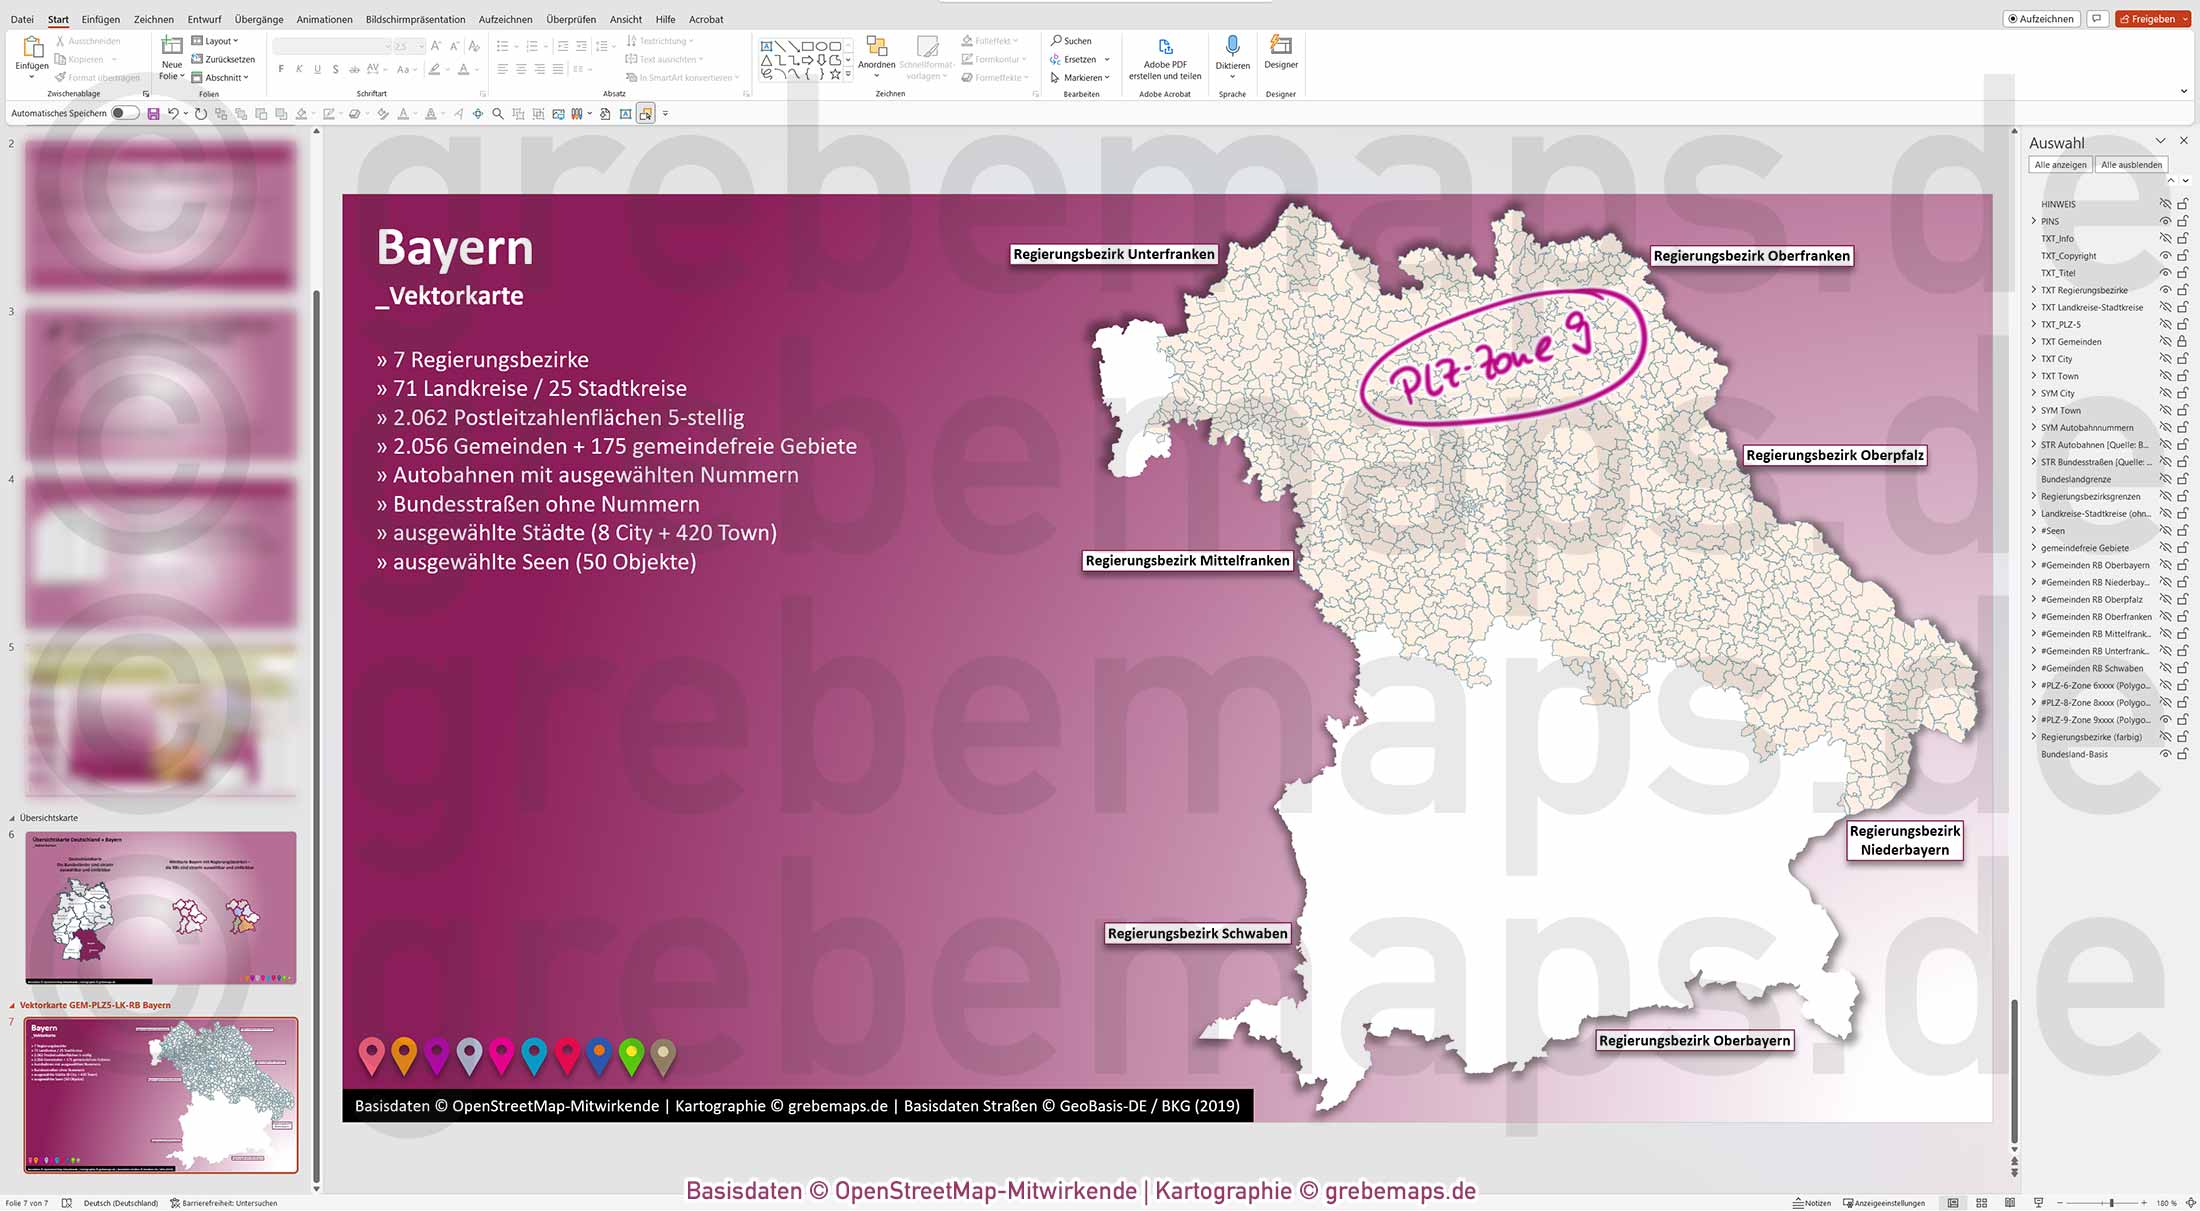Adjust the zoom slider in the status bar
The height and width of the screenshot is (1211, 2200).
(2110, 1203)
